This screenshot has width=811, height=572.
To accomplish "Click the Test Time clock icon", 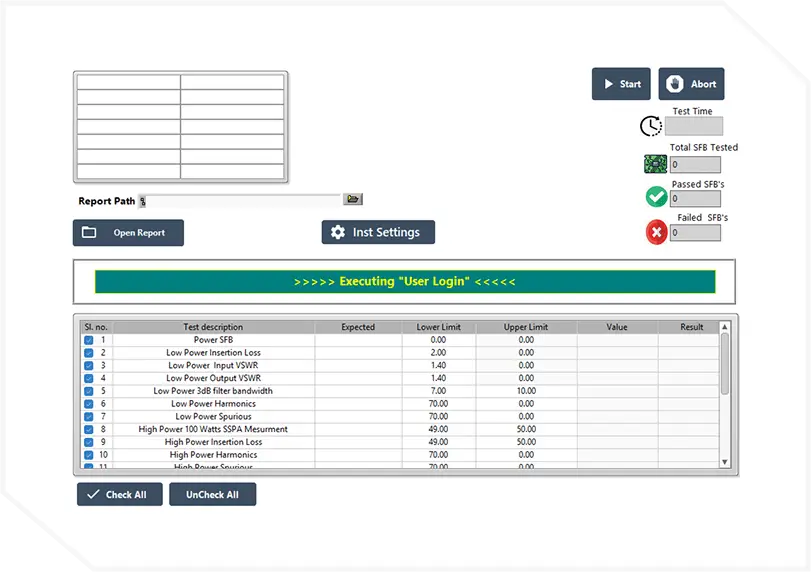I will pyautogui.click(x=651, y=126).
